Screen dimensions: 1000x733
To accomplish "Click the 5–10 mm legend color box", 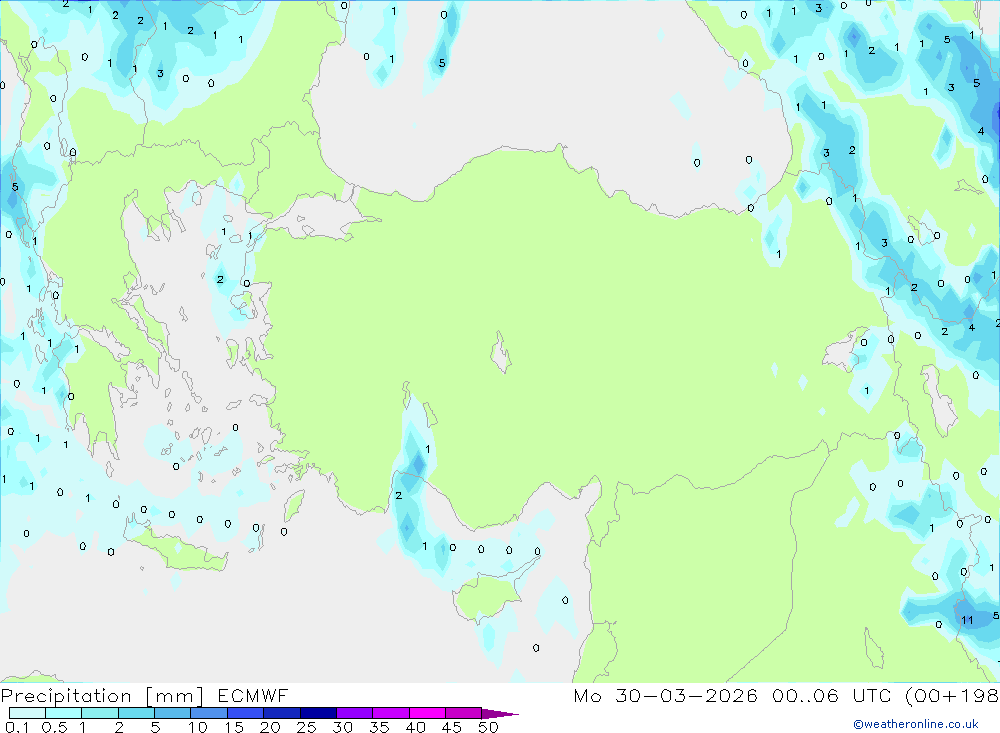I will [172, 713].
